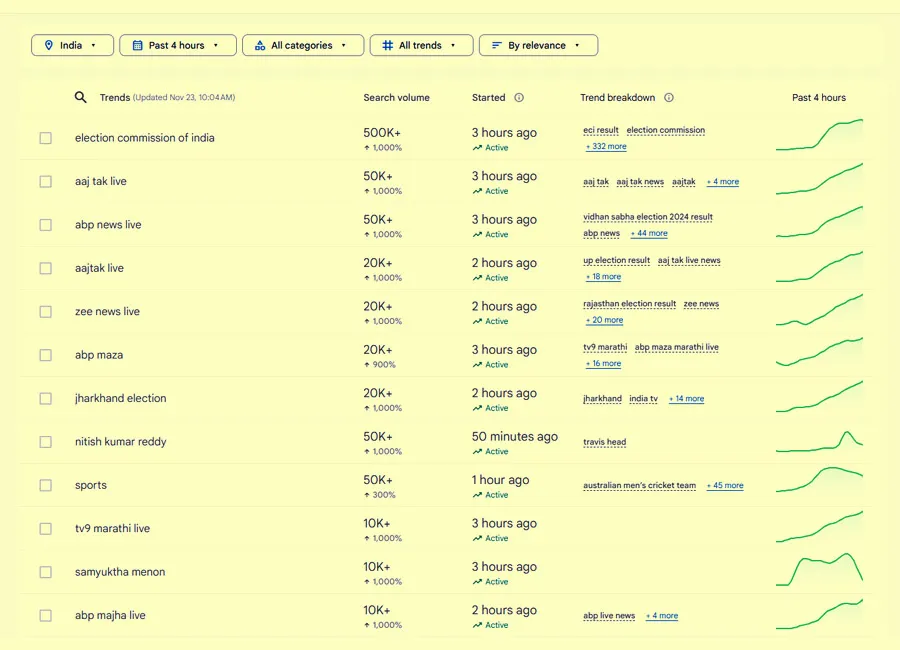Screen dimensions: 900x650
Task: Click the 'travis head' related query link
Action: pyautogui.click(x=604, y=442)
